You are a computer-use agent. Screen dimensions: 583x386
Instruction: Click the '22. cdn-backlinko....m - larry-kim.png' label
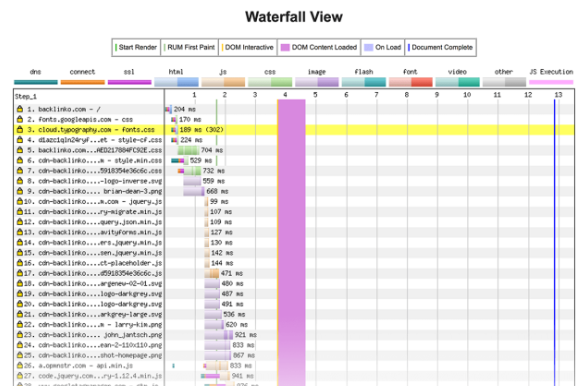[x=93, y=324]
